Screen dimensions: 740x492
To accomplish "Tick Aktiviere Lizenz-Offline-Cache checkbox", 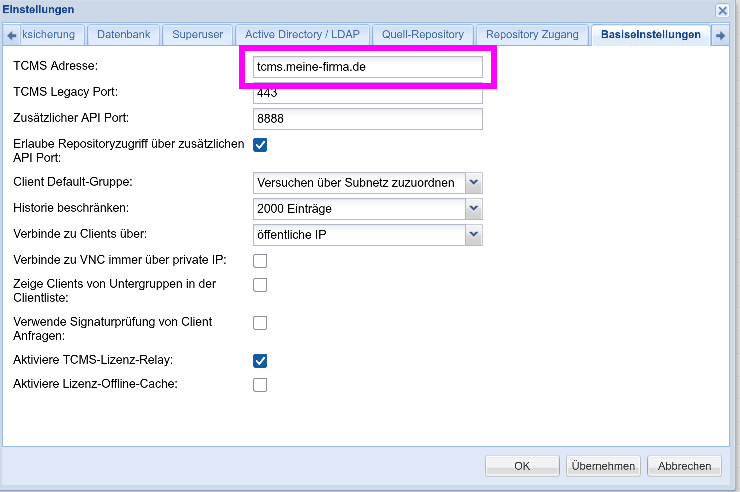I will [260, 385].
